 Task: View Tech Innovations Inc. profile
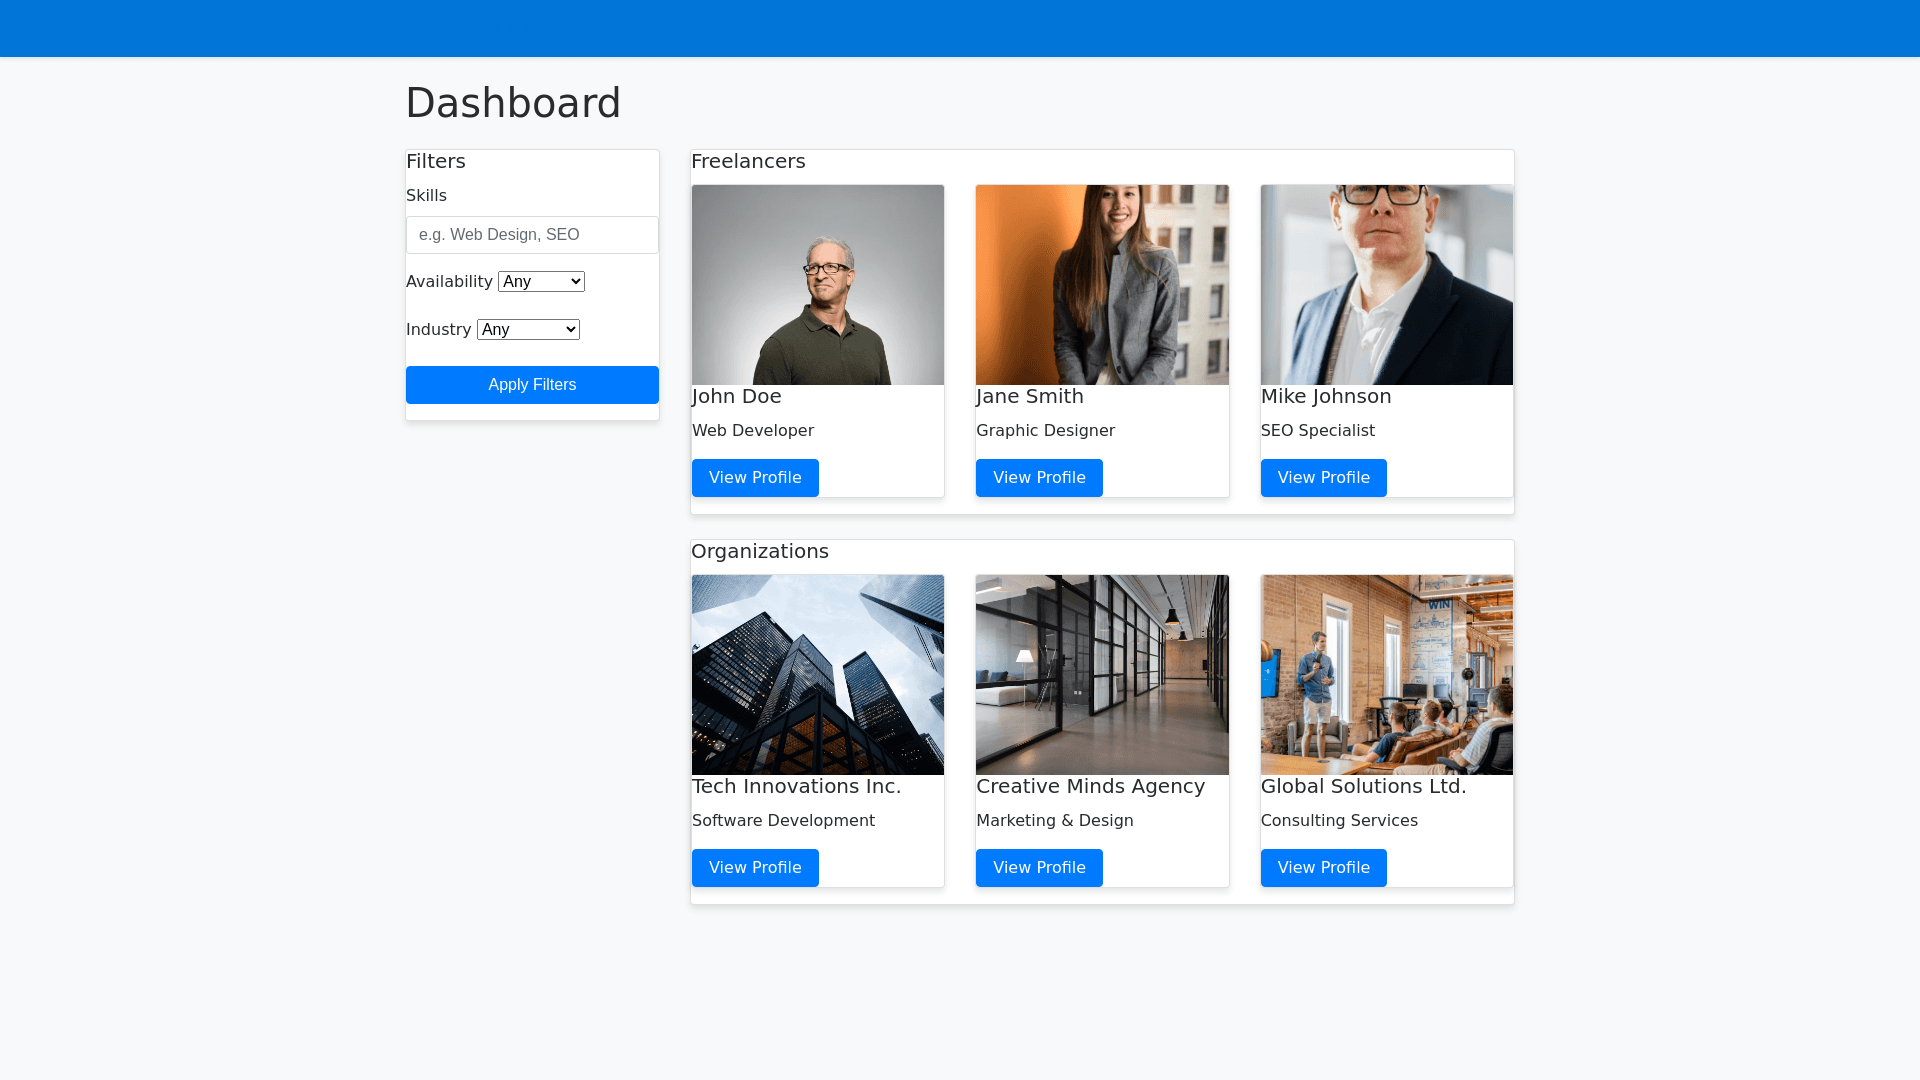pyautogui.click(x=755, y=868)
